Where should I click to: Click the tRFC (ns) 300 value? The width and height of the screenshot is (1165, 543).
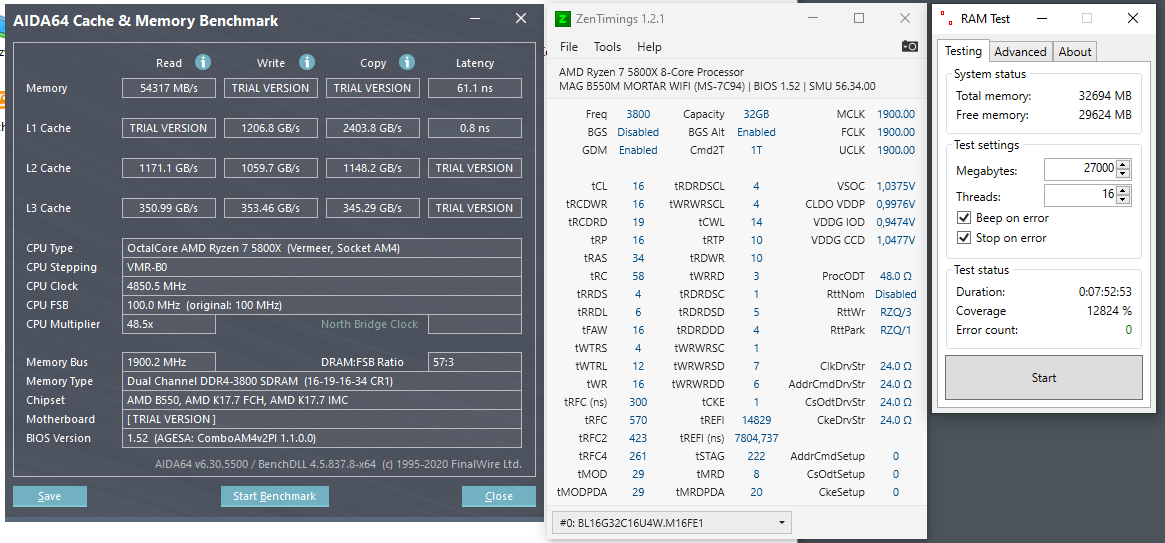(638, 402)
